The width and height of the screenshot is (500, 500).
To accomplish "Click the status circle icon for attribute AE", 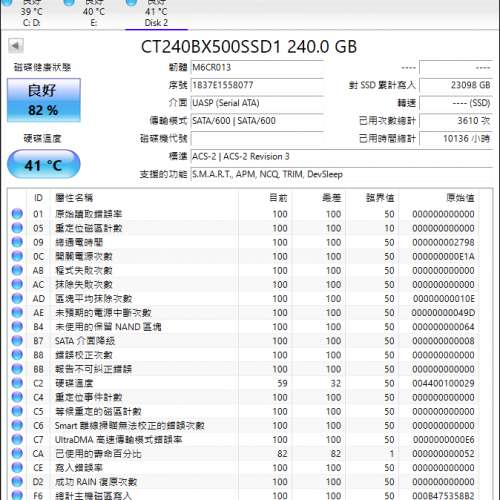I will (x=17, y=312).
